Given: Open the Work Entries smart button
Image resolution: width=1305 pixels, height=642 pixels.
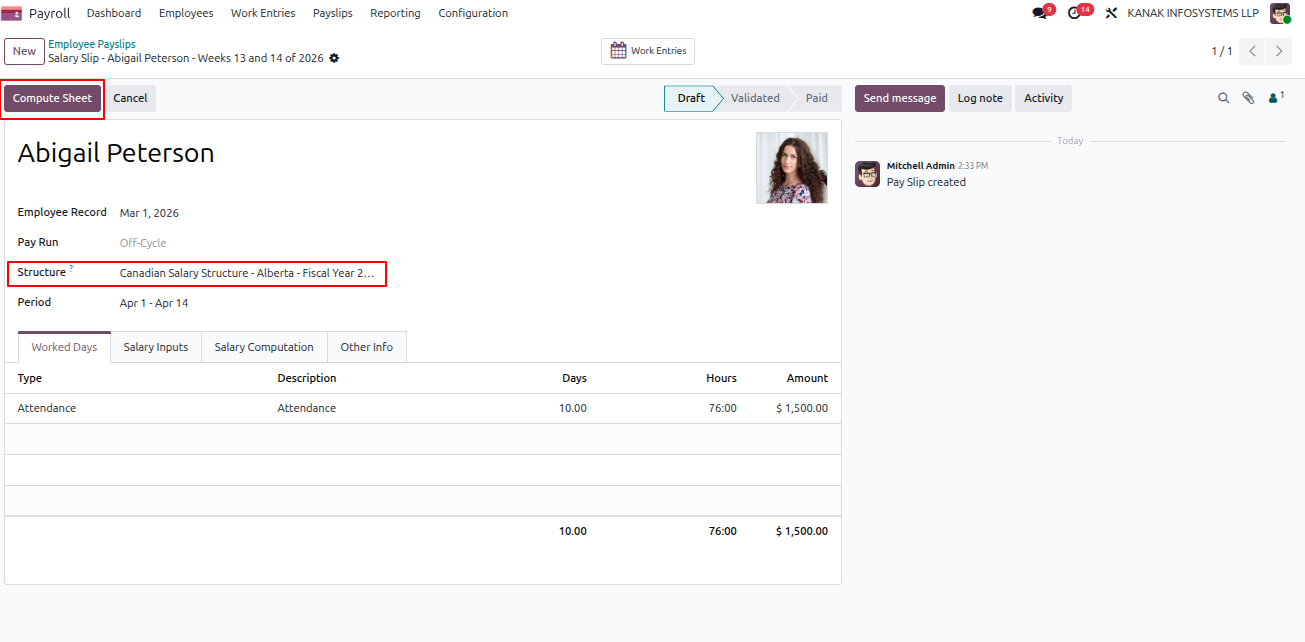Looking at the screenshot, I should (x=648, y=51).
